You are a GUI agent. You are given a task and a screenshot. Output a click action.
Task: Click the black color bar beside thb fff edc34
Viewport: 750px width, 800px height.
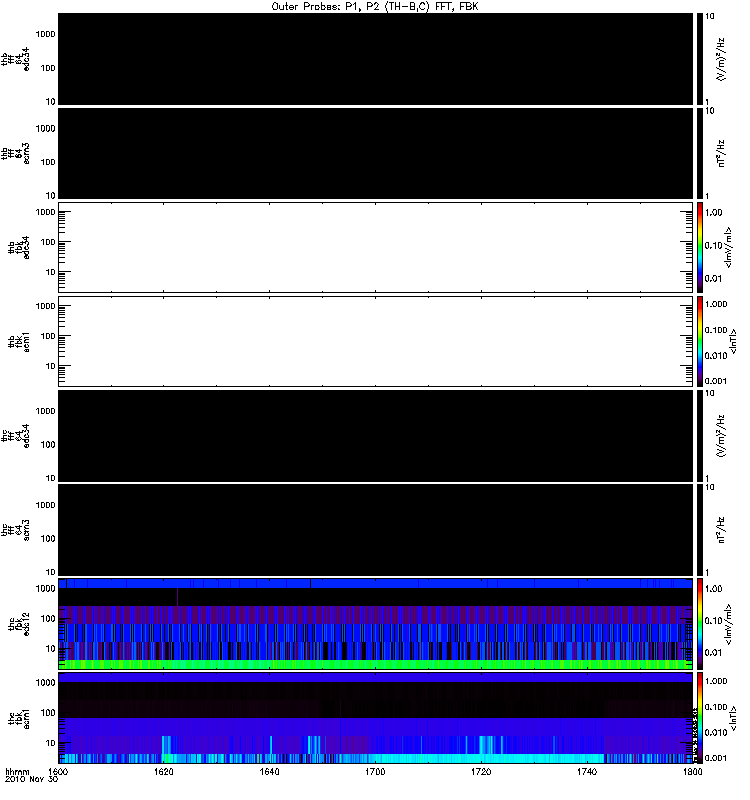coord(700,59)
